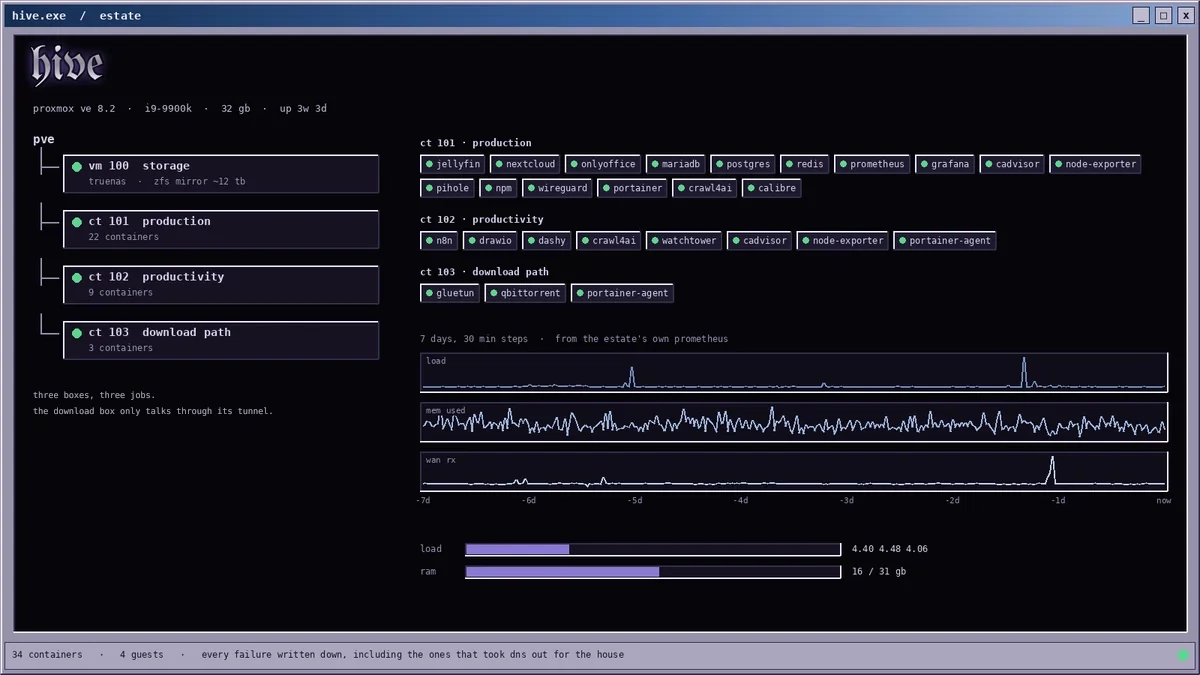Click the nextcloud container chip
The image size is (1200, 675).
point(525,164)
